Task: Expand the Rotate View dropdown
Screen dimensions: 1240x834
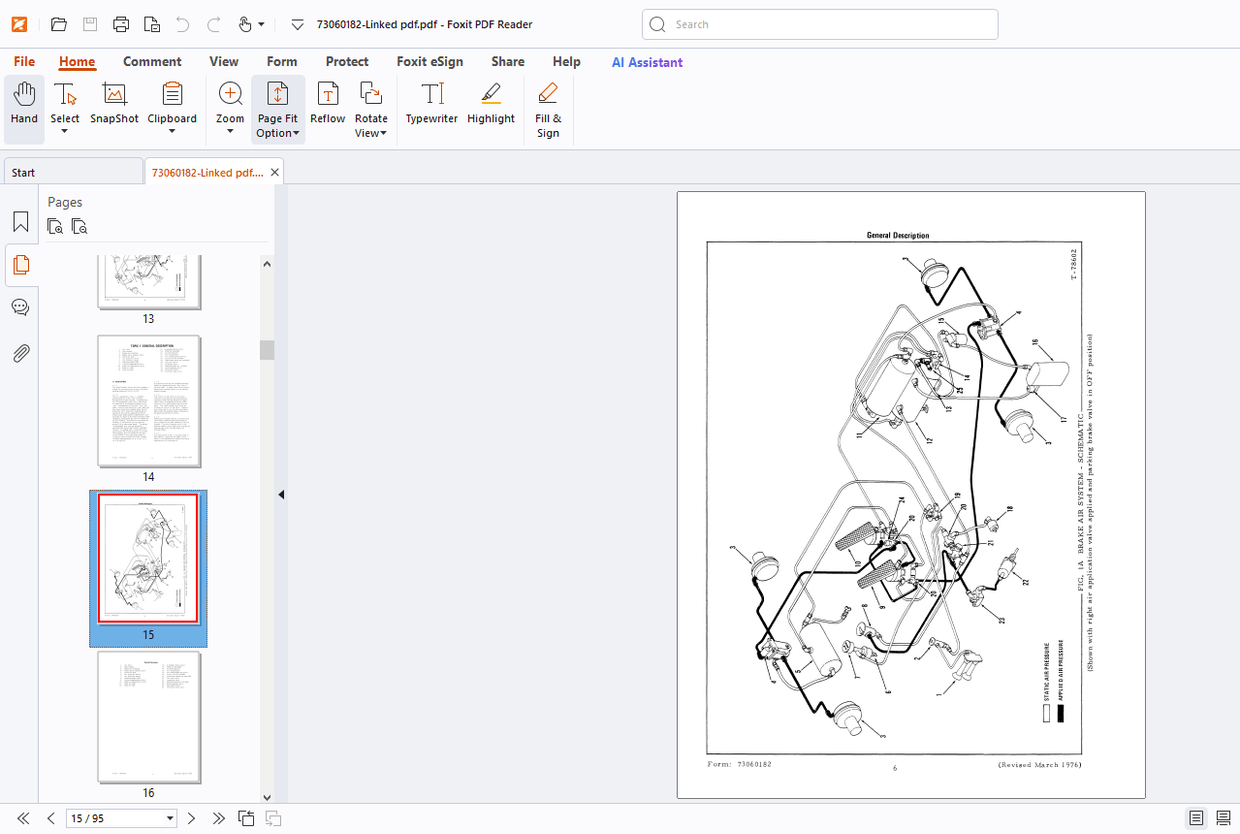Action: coord(371,133)
